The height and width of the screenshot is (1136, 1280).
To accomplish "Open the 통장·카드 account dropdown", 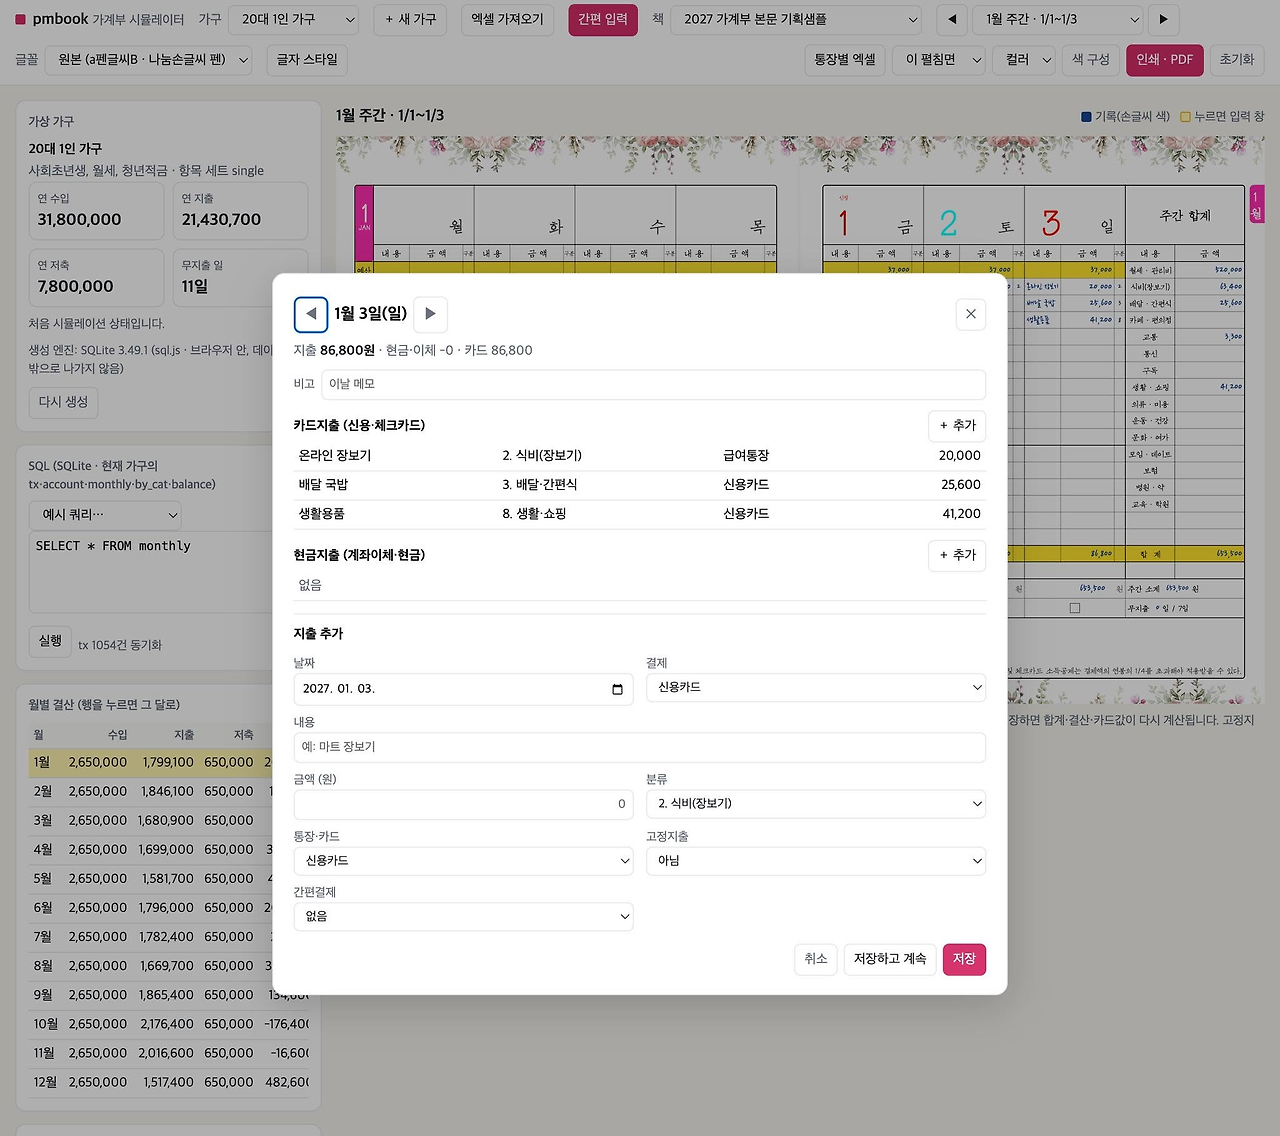I will tap(463, 861).
